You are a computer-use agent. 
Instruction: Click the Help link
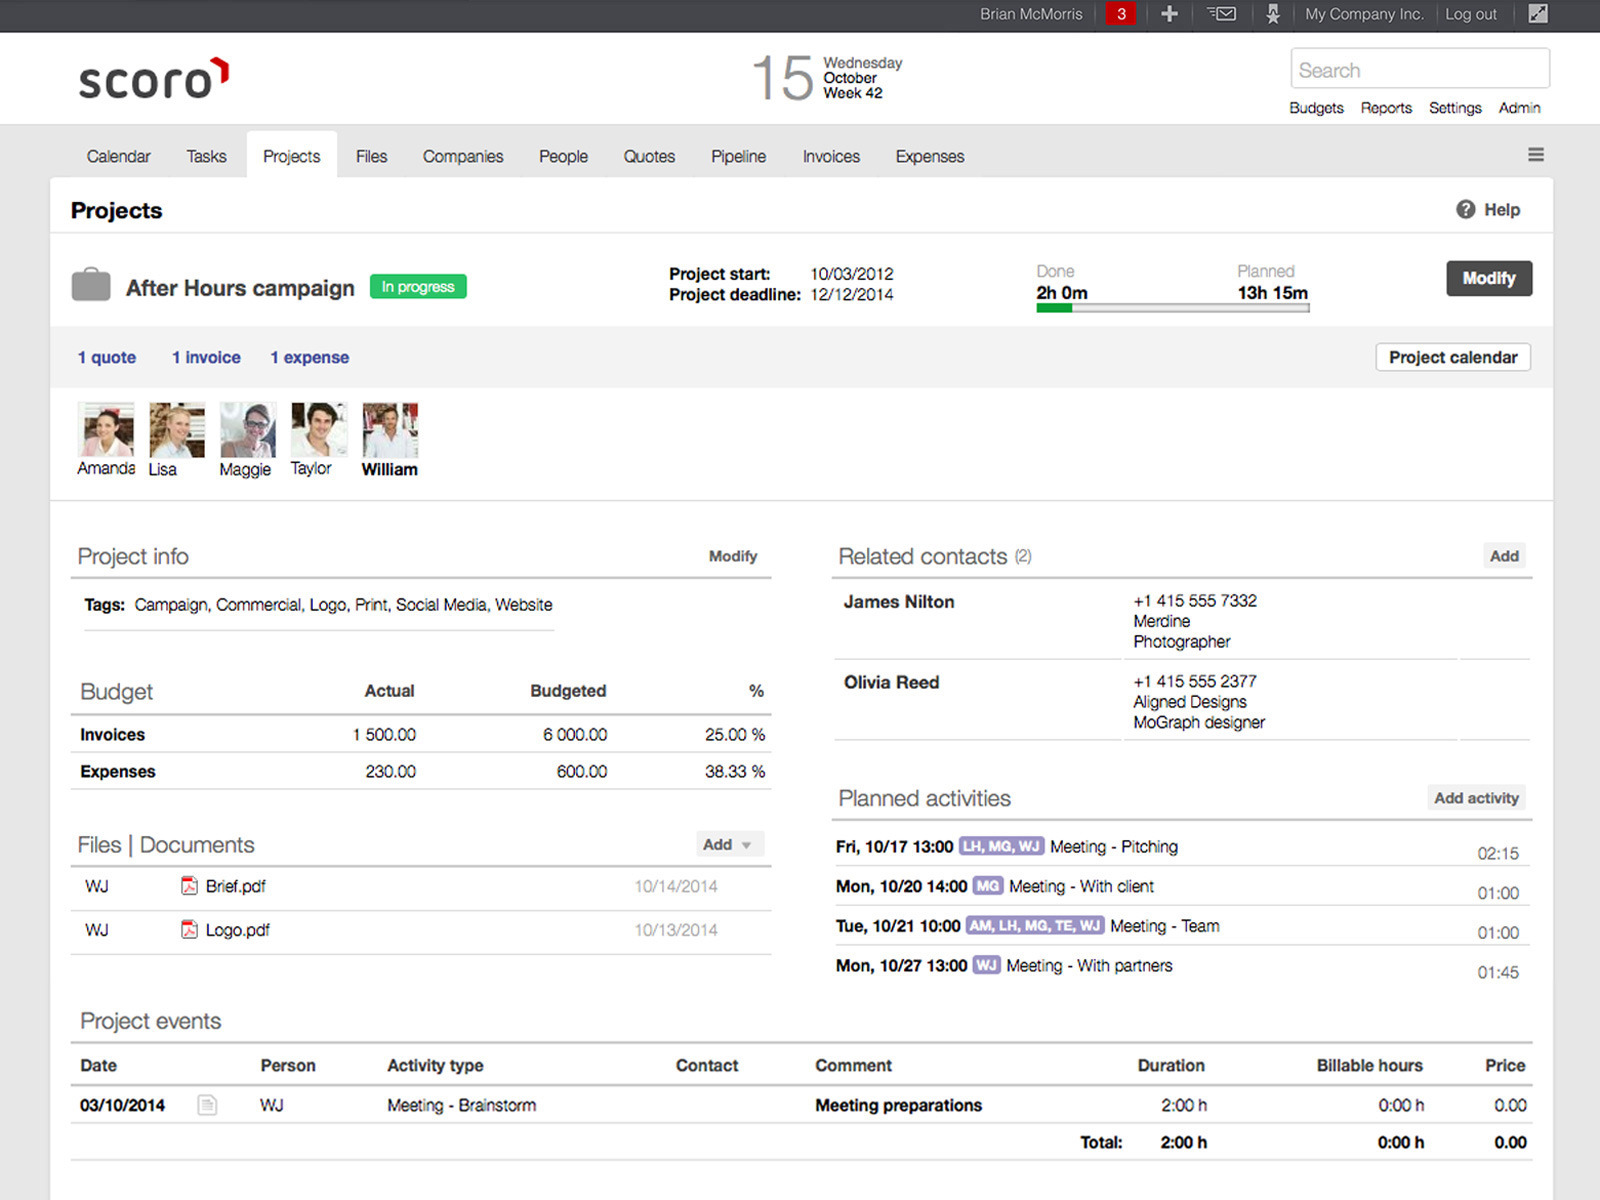click(1502, 209)
